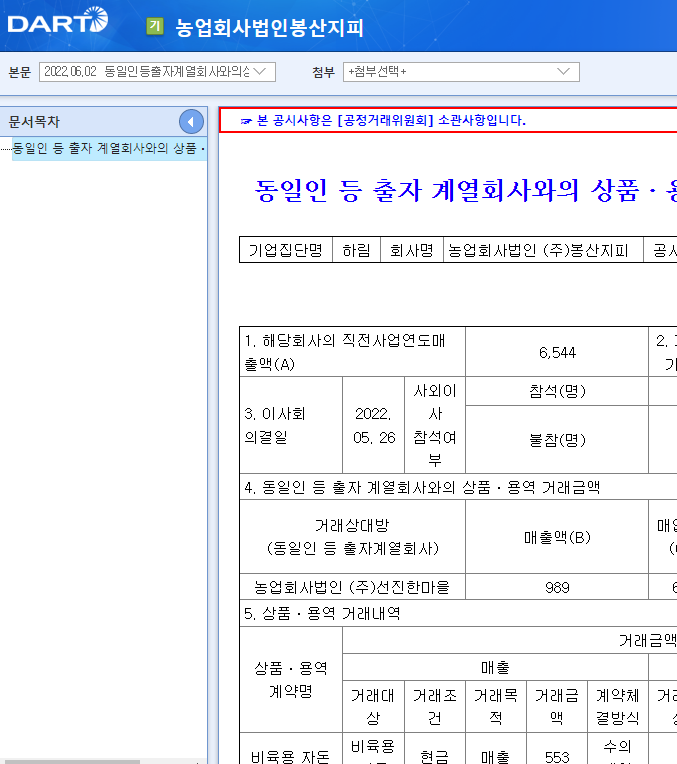
Task: Click the 계약체결방식 column header
Action: (x=618, y=707)
